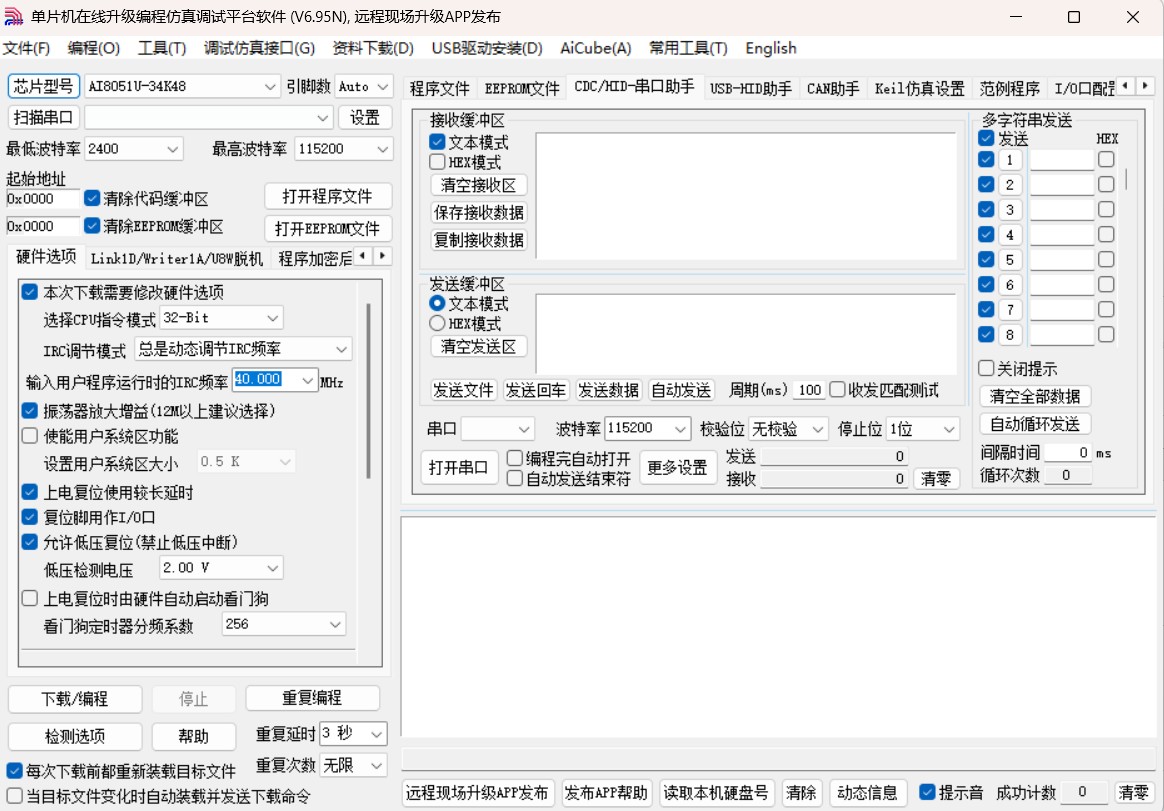This screenshot has width=1164, height=811.
Task: Open the 工具(T) menu
Action: 162,48
